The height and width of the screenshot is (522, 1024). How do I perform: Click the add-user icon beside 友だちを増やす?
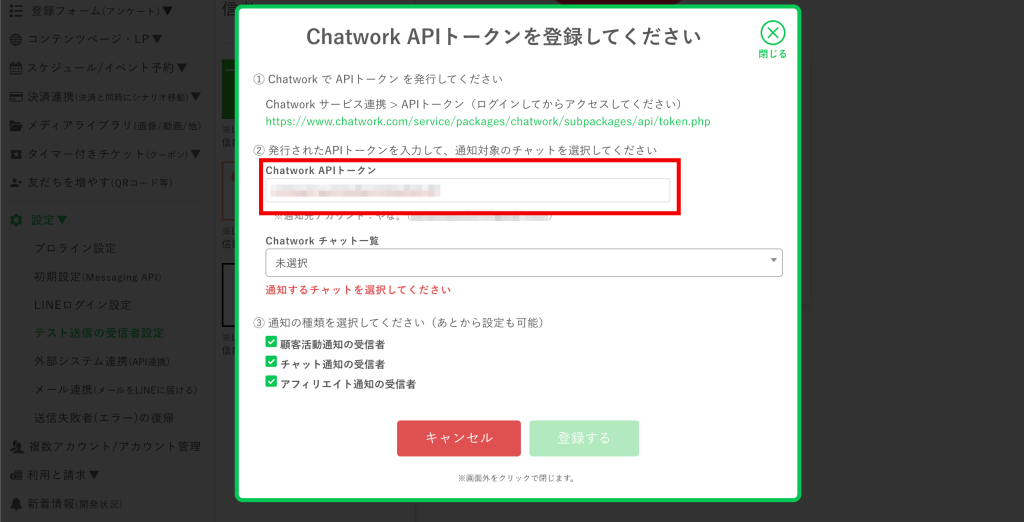click(x=16, y=183)
